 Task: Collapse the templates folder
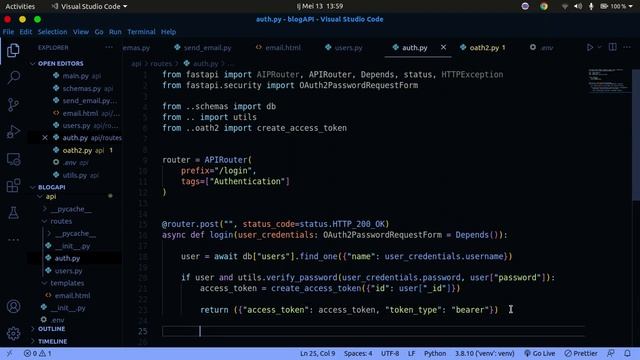coord(67,283)
